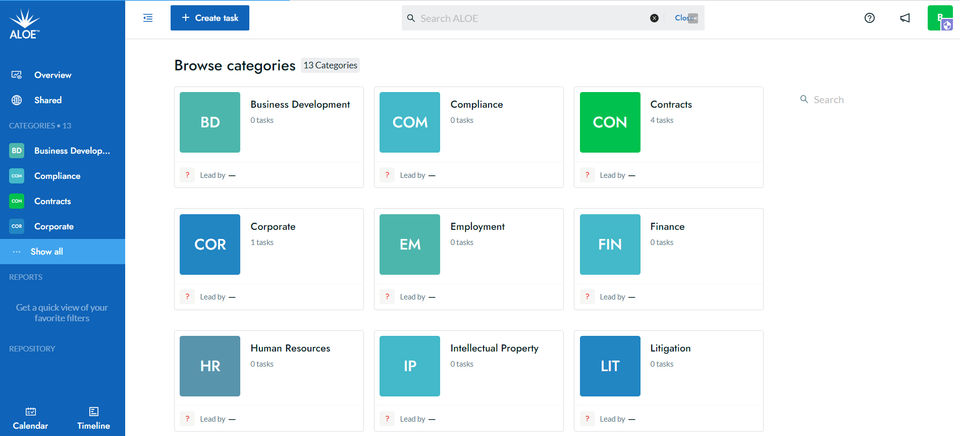Viewport: 960px width, 436px height.
Task: Open the Employment card title
Action: click(478, 227)
